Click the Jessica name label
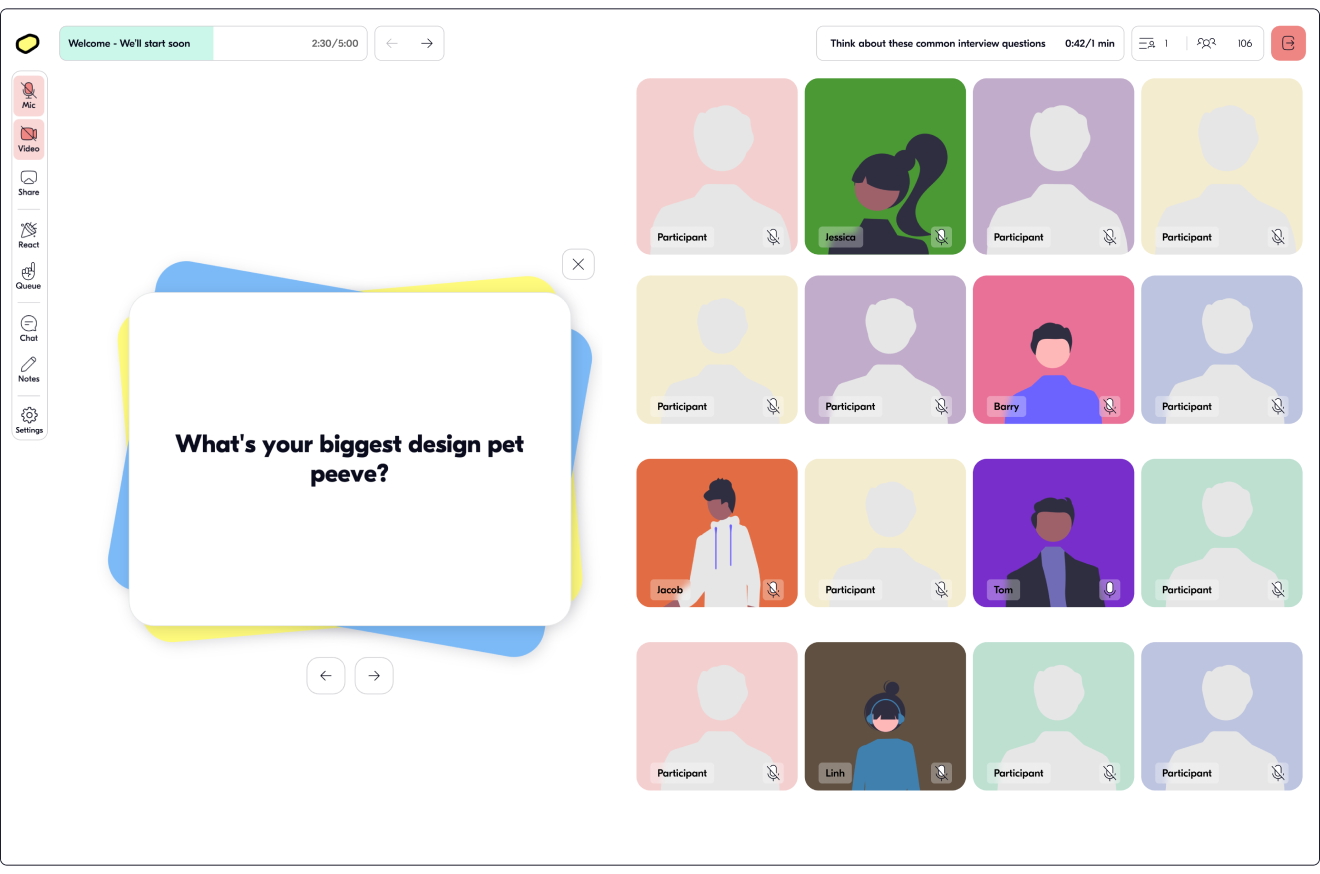The height and width of the screenshot is (874, 1320). coord(841,237)
